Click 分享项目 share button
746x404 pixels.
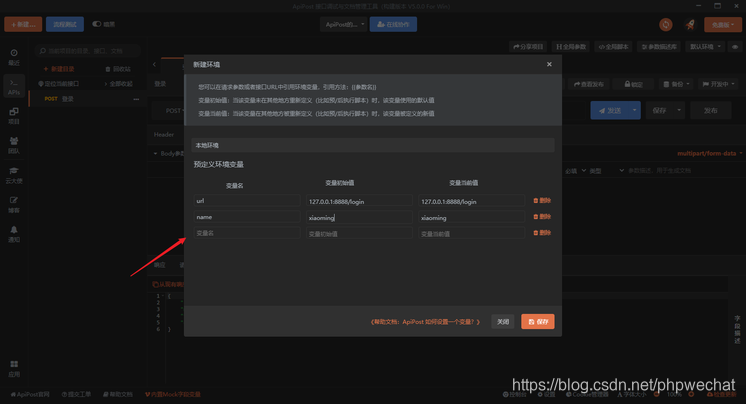(x=528, y=47)
